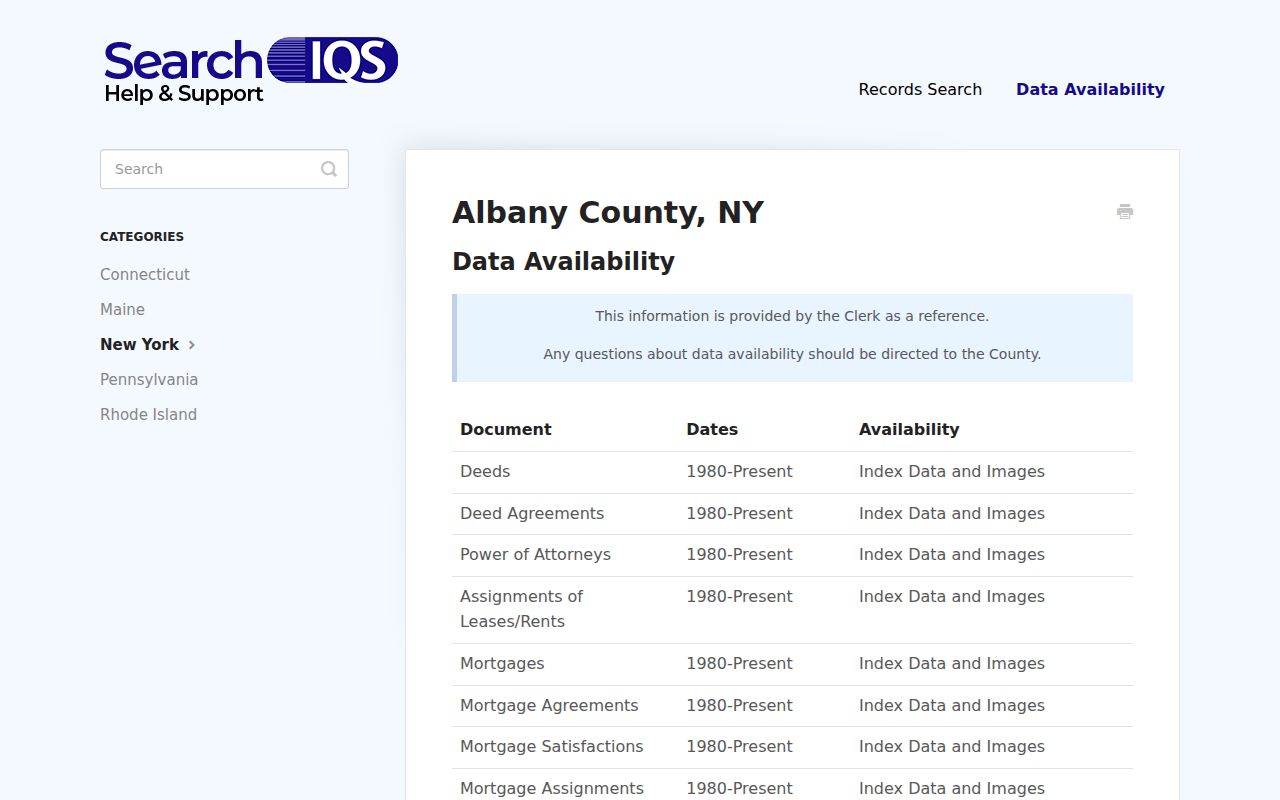Focus the Search input field
1280x800 pixels.
pos(224,169)
